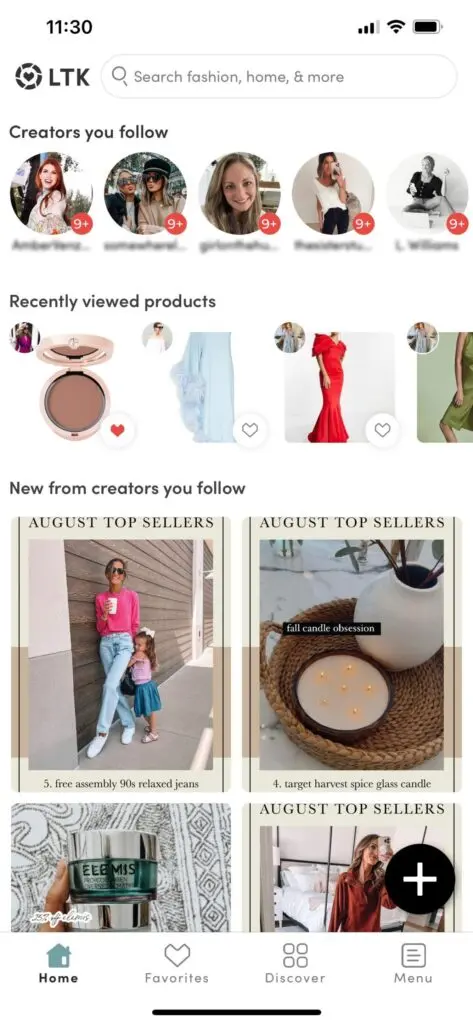
Task: Open the green dress product
Action: click(446, 387)
